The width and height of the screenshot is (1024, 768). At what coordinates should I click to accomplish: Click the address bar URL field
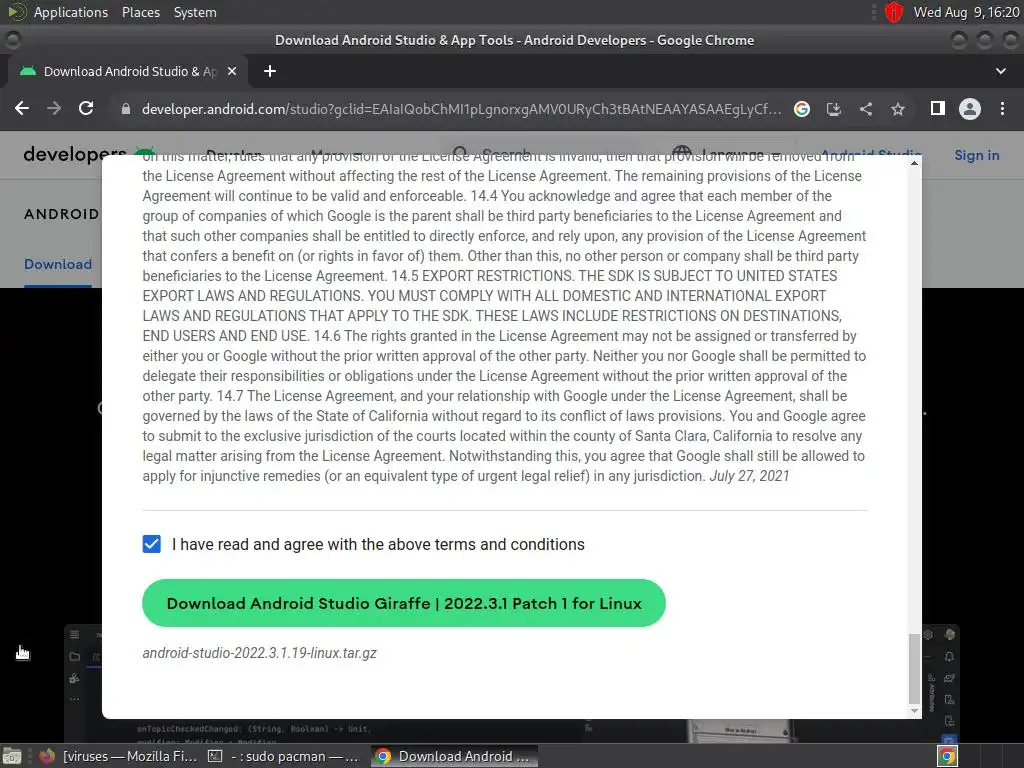460,109
